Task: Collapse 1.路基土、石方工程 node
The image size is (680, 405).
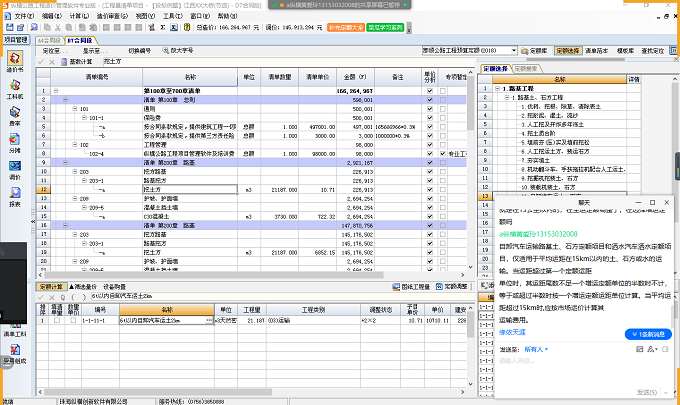Action: click(x=507, y=98)
